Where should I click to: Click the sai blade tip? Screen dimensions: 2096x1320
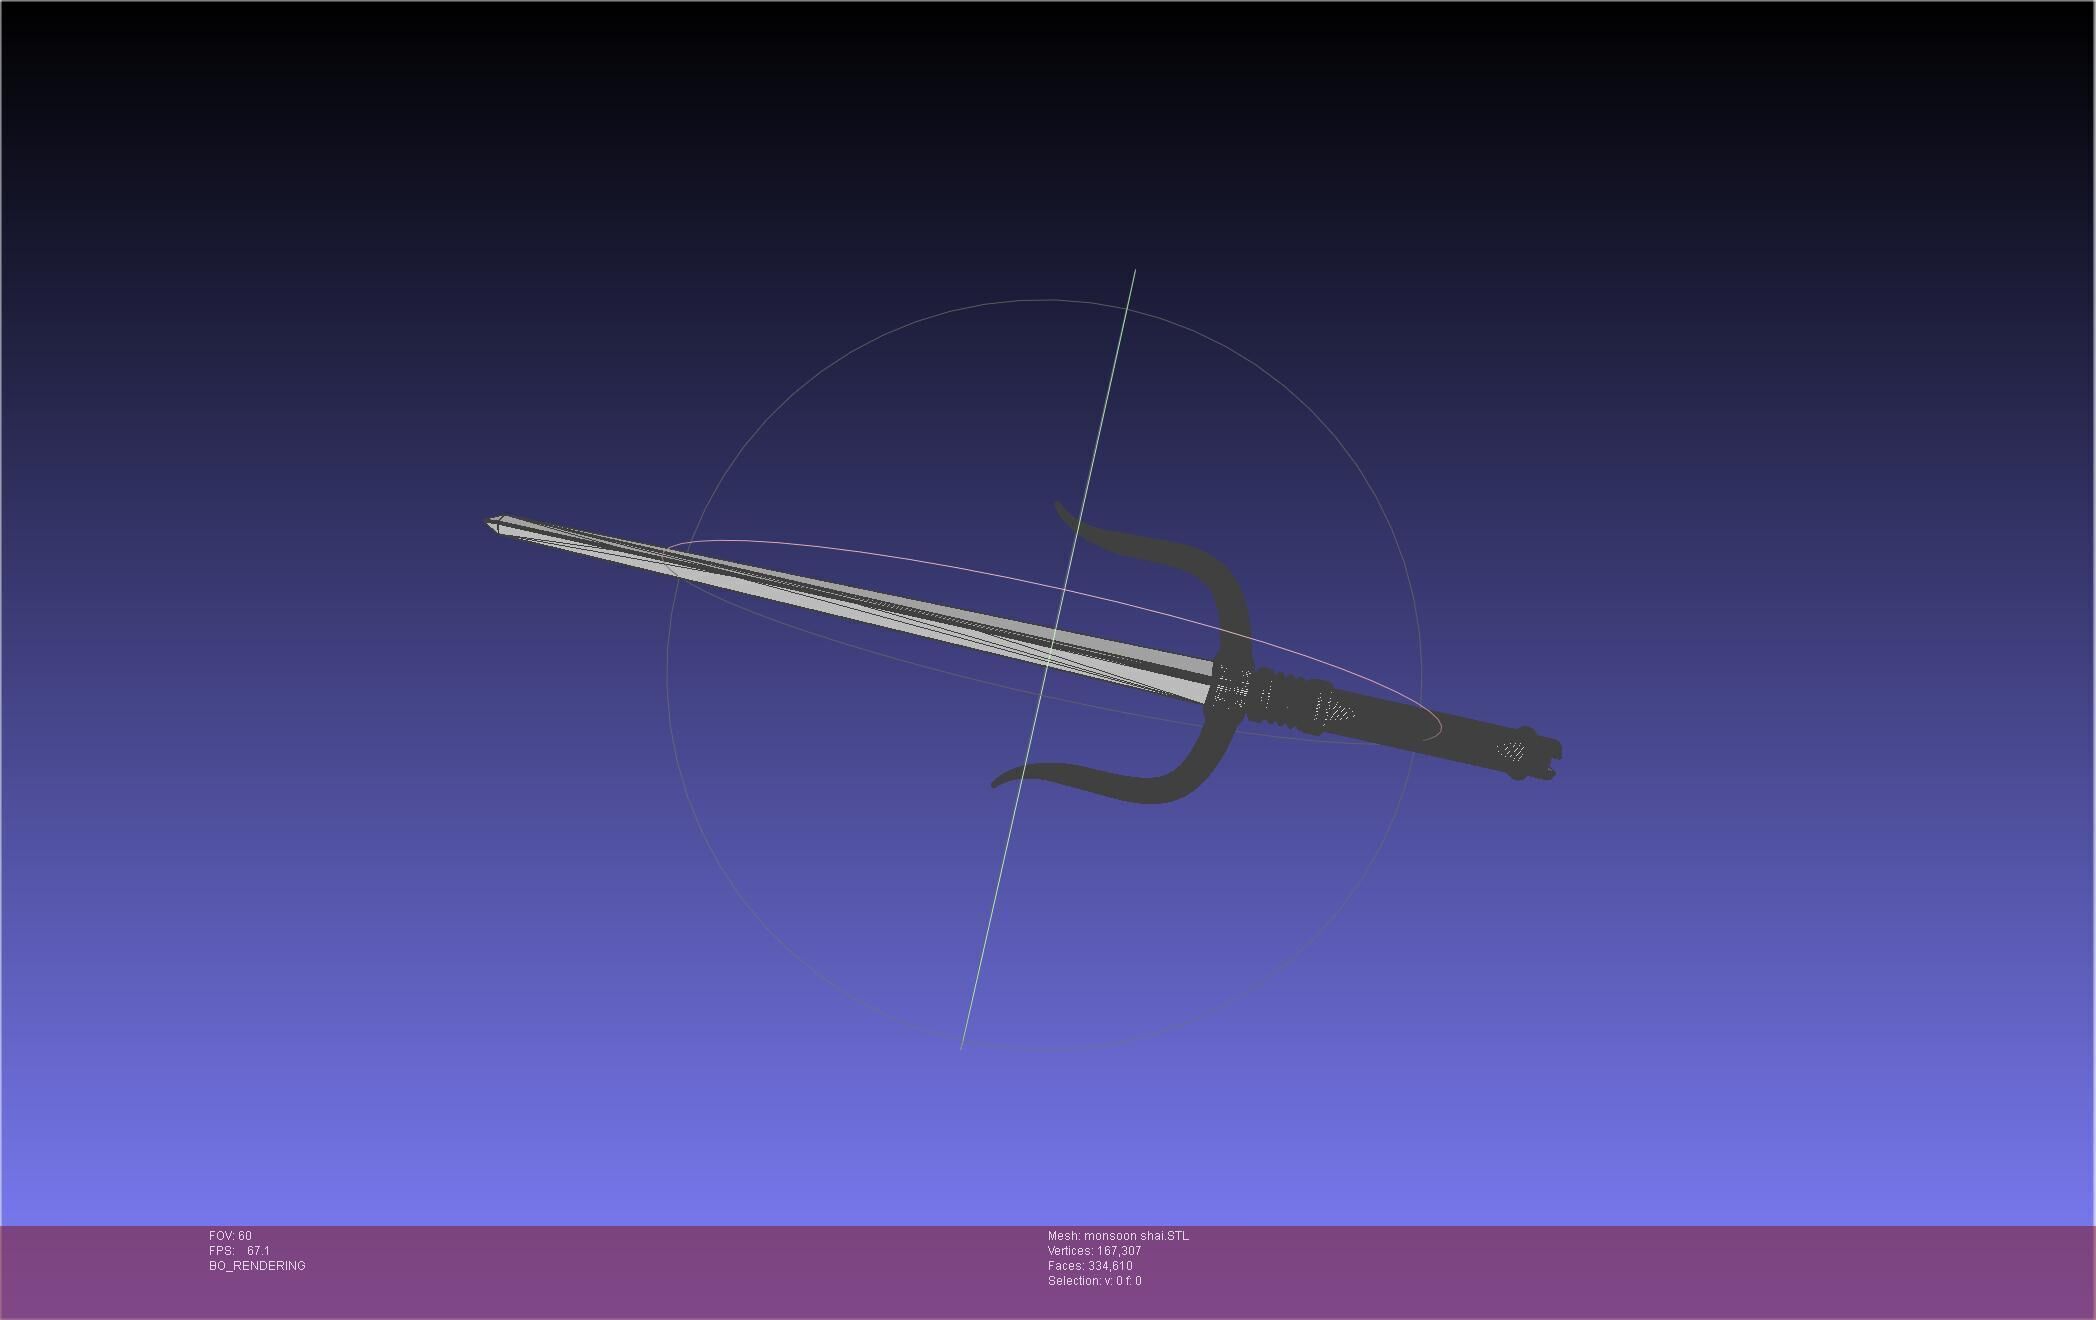[x=497, y=525]
